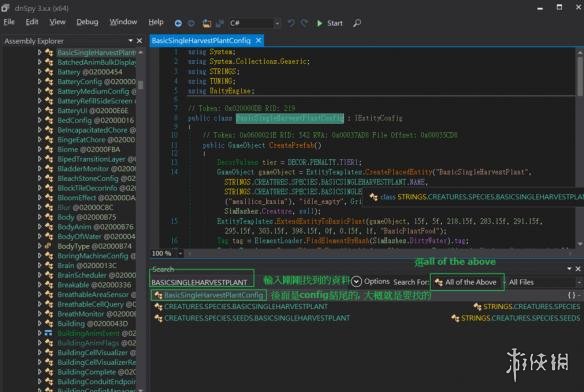Open the Window menu
584x392 pixels.
click(123, 22)
